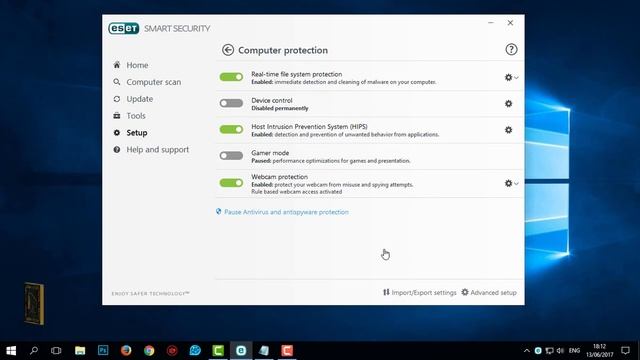Open the help question mark icon
640x360 pixels.
(511, 50)
